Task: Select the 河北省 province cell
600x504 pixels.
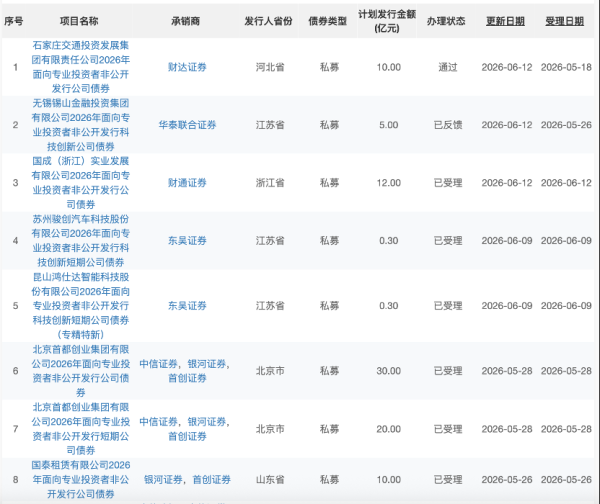Action: [270, 67]
